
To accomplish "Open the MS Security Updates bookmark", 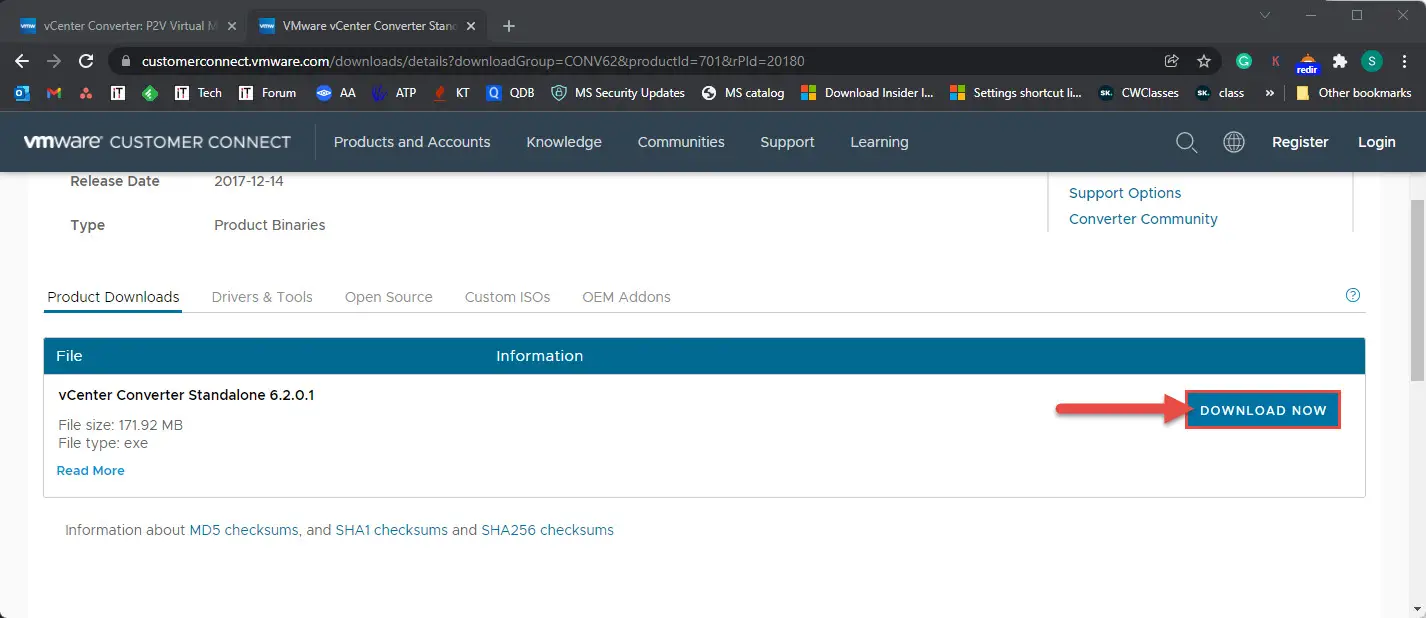I will pos(618,93).
